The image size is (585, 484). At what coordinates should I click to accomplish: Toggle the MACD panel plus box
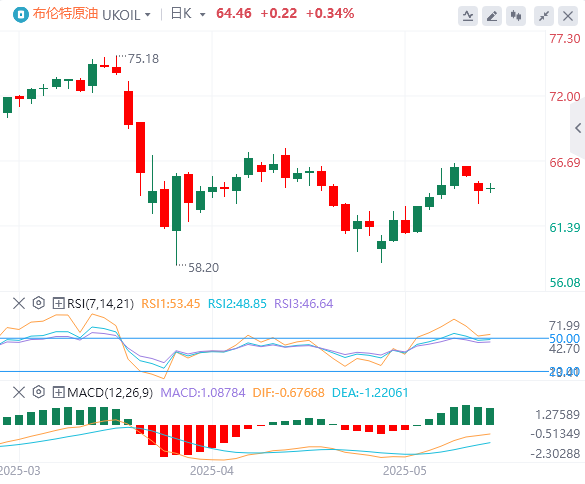tap(59, 393)
